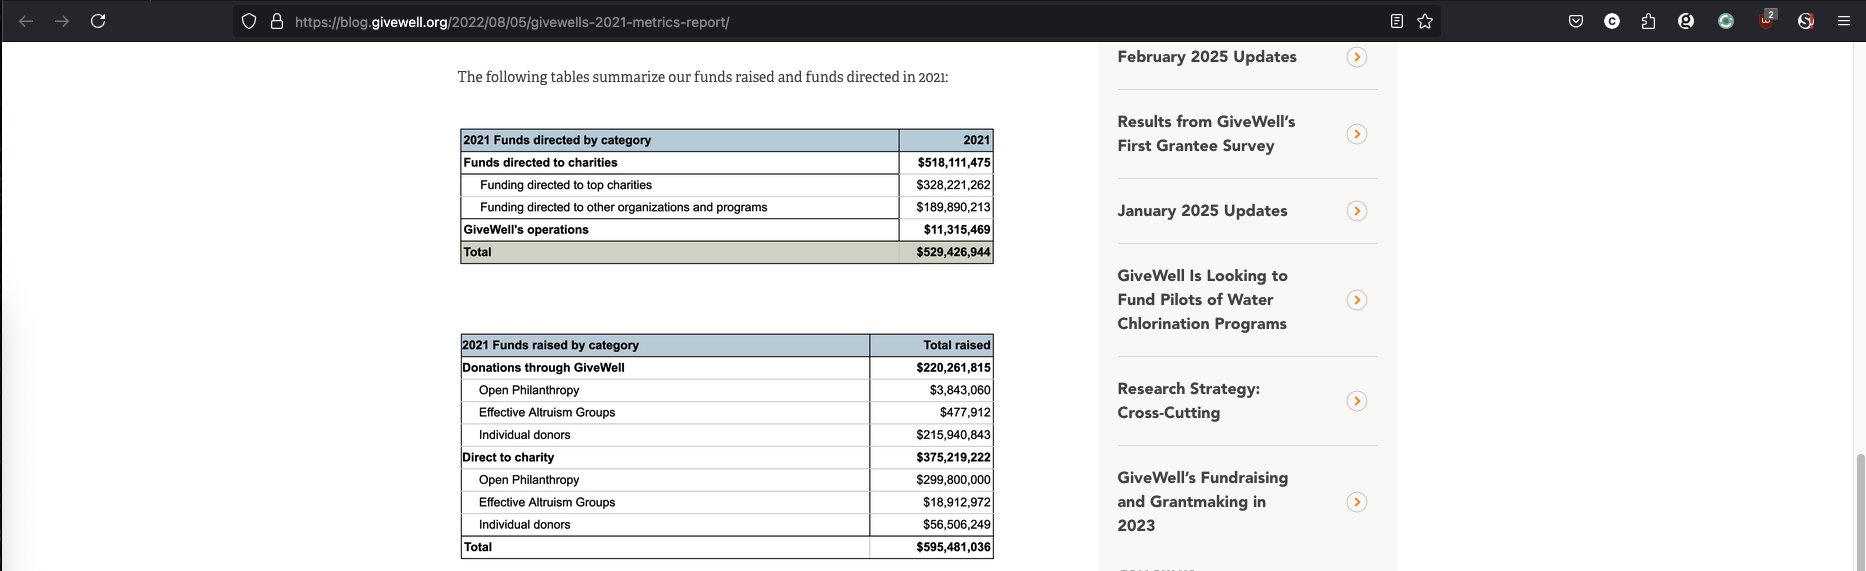The image size is (1866, 571).
Task: Select 'Funding directed to other organizations and programs'
Action: point(624,207)
